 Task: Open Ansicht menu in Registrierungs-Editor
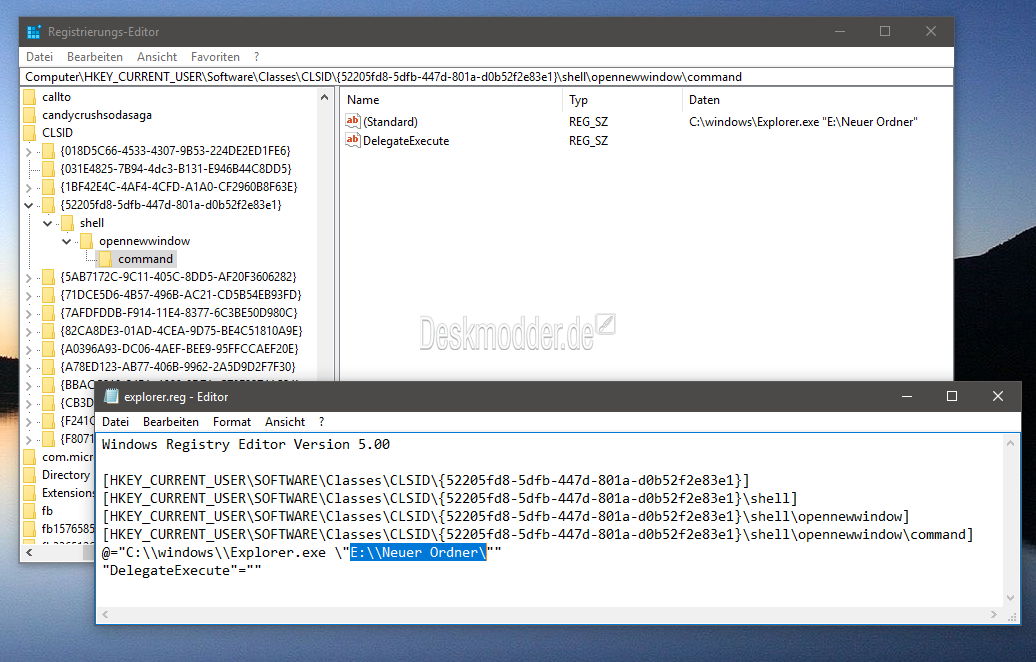(x=157, y=57)
